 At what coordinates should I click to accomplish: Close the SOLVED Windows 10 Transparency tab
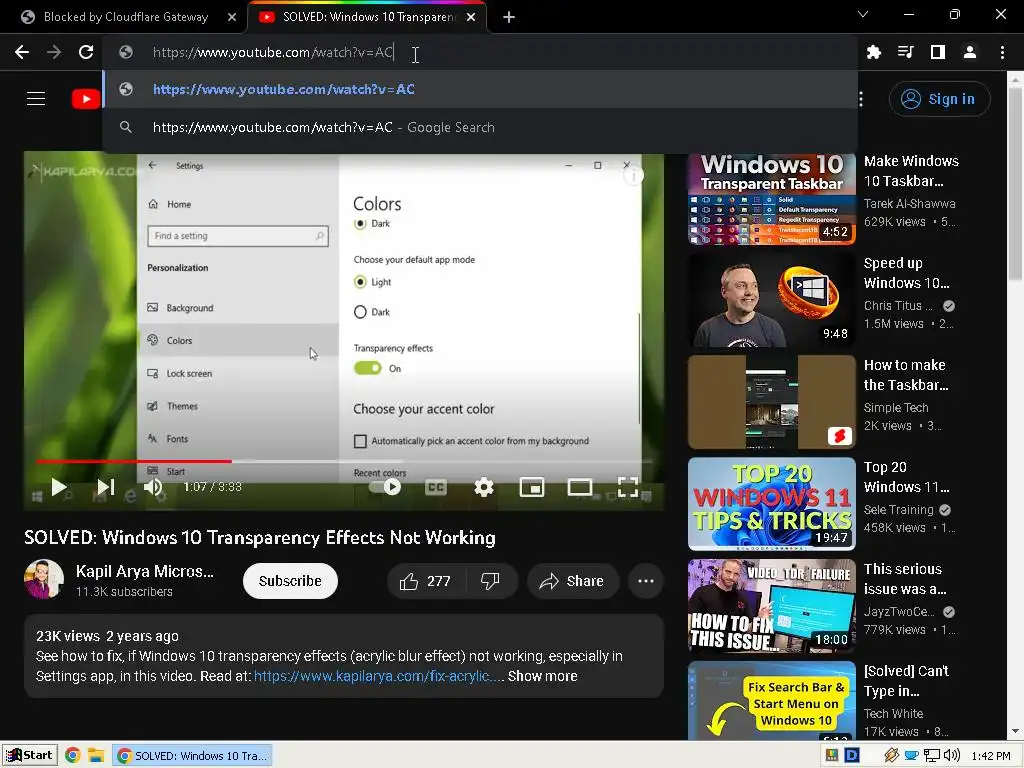471,17
